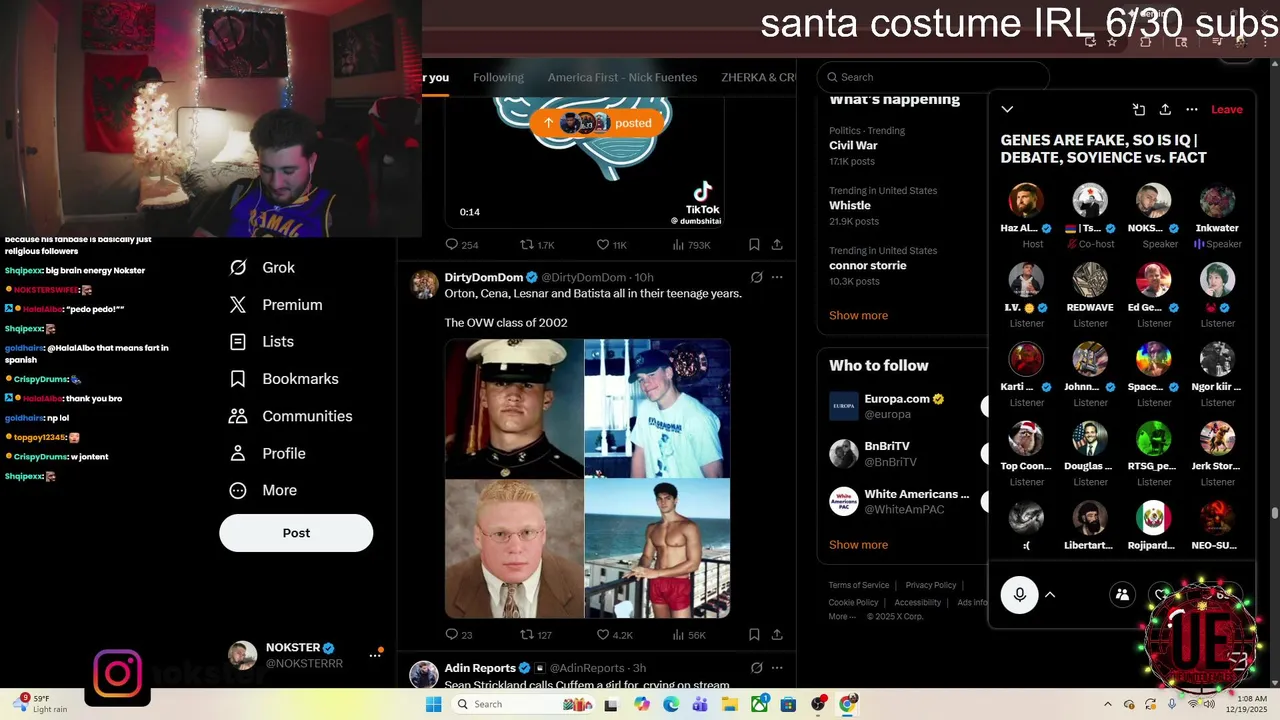The width and height of the screenshot is (1280, 720).
Task: Open White Americans PAC suggested account
Action: [x=904, y=501]
